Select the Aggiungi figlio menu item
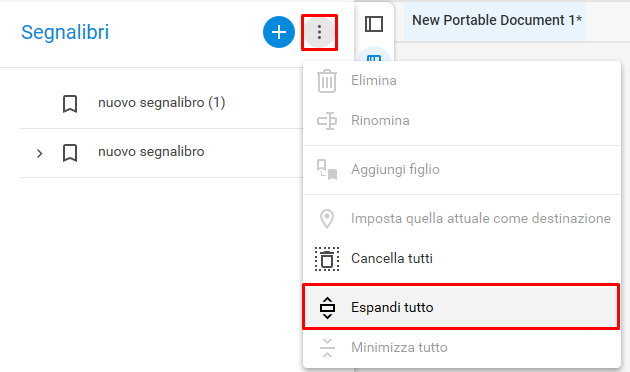The height and width of the screenshot is (372, 630). [461, 169]
